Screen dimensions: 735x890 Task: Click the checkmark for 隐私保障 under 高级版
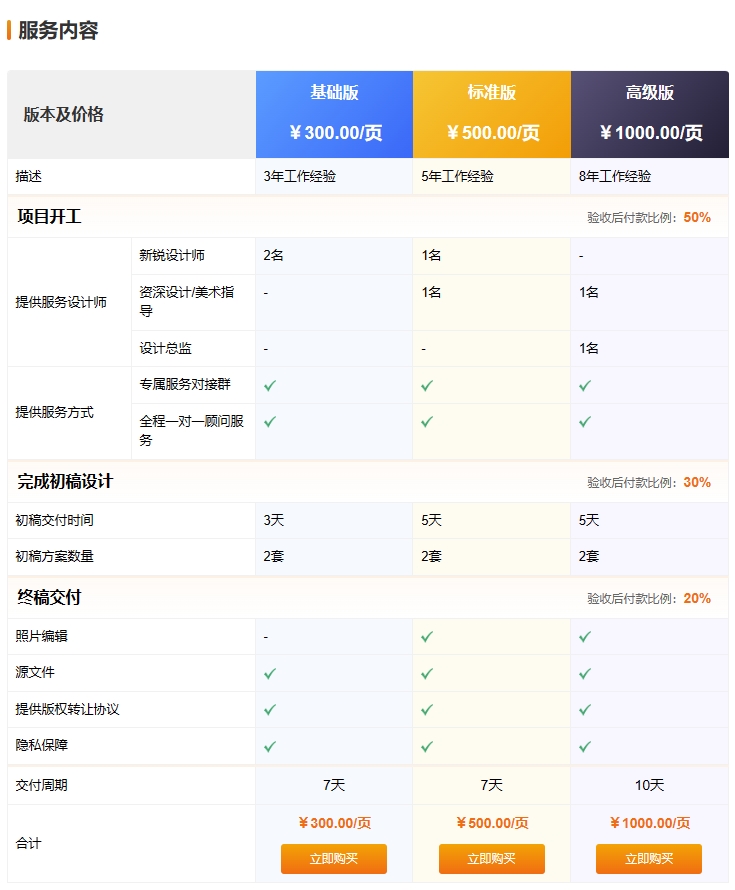coord(583,746)
